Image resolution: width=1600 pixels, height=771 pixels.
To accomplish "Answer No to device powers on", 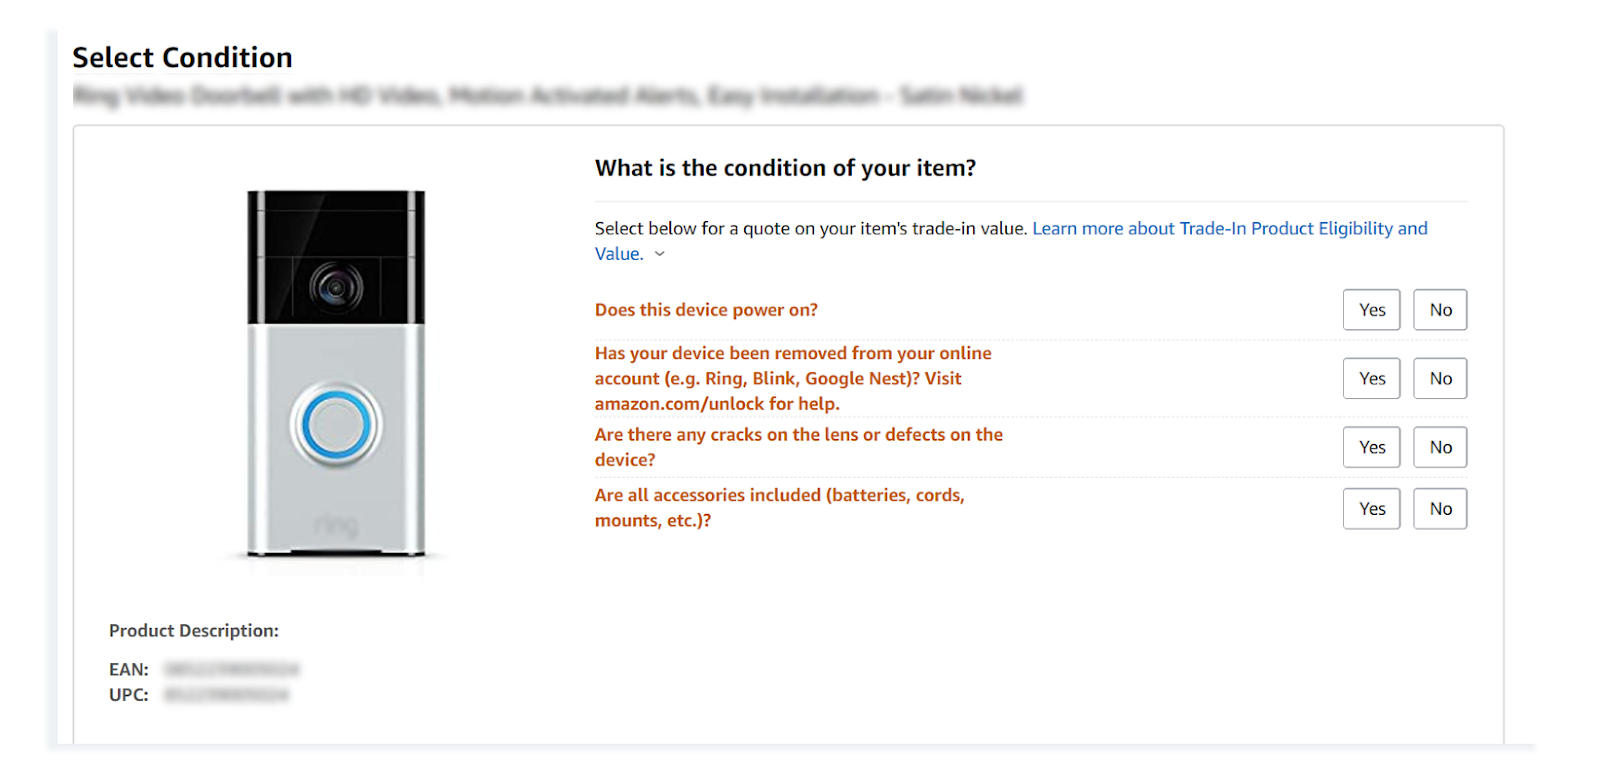I will [1440, 310].
